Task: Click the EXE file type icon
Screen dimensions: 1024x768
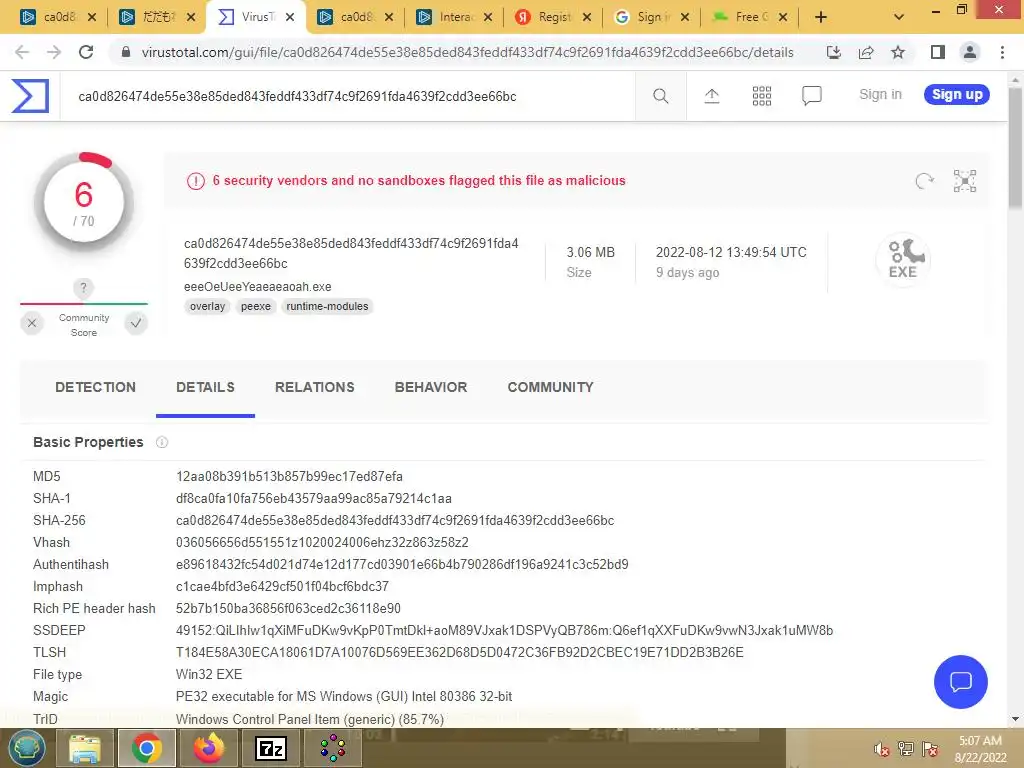Action: pos(903,259)
